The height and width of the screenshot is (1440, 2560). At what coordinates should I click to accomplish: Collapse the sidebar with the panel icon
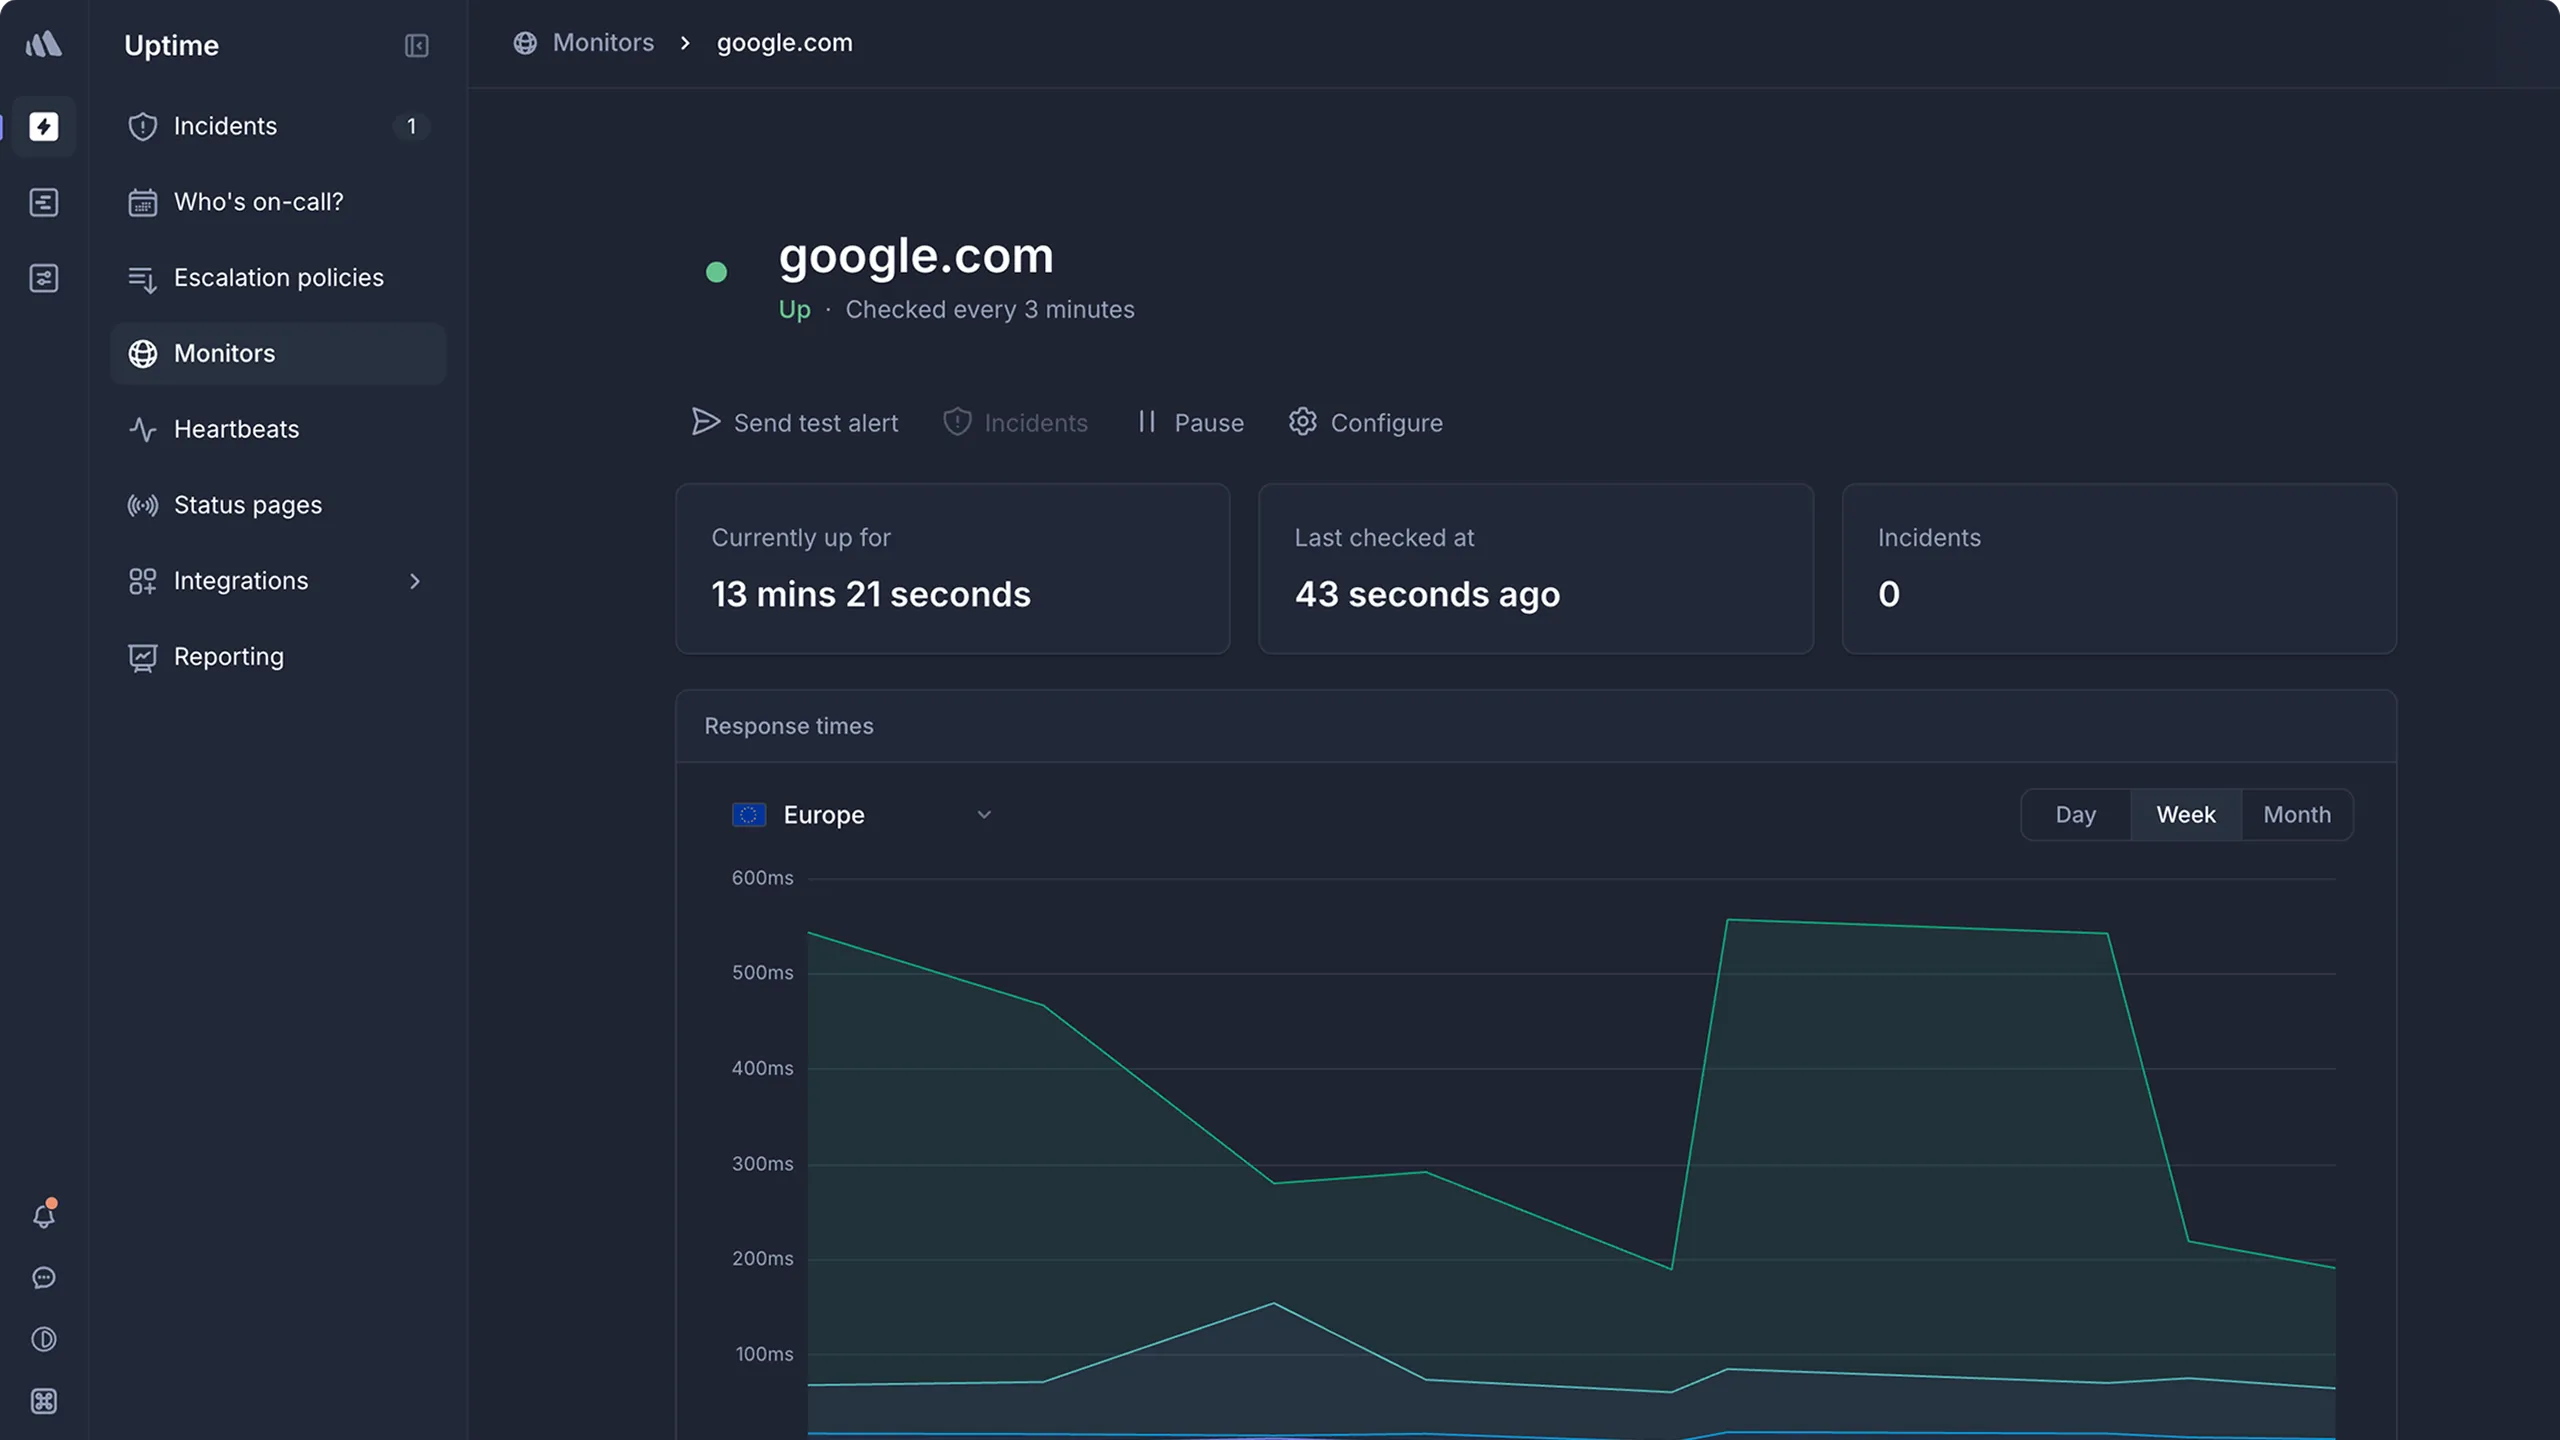tap(416, 46)
